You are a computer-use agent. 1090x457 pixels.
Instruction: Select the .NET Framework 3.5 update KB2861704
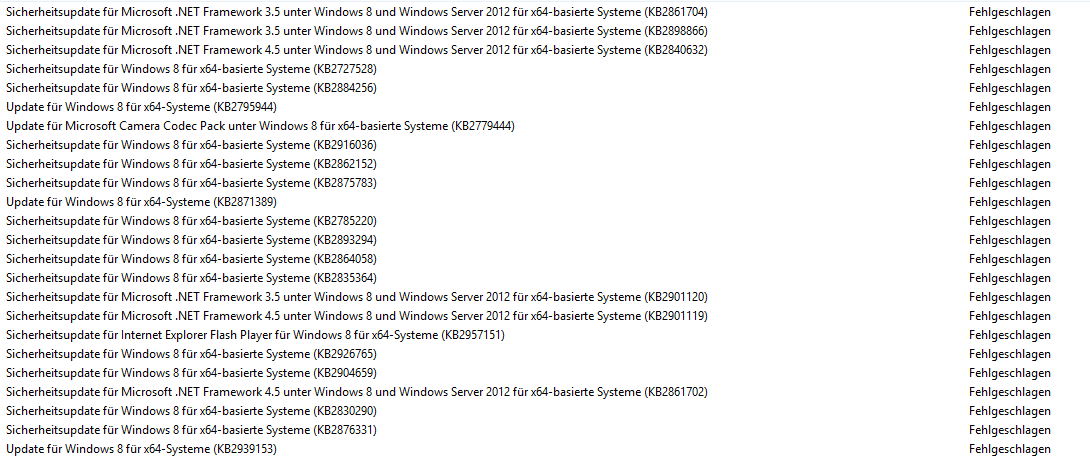pos(356,12)
